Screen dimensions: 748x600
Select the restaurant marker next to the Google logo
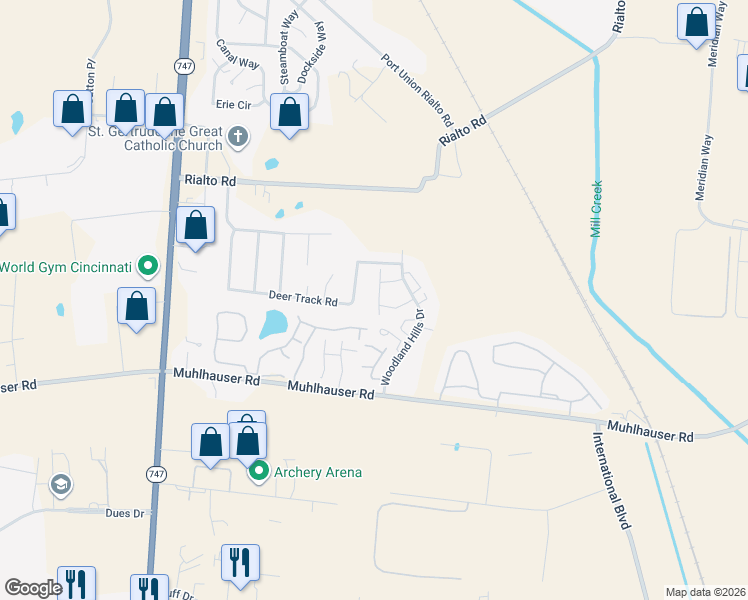(x=76, y=583)
